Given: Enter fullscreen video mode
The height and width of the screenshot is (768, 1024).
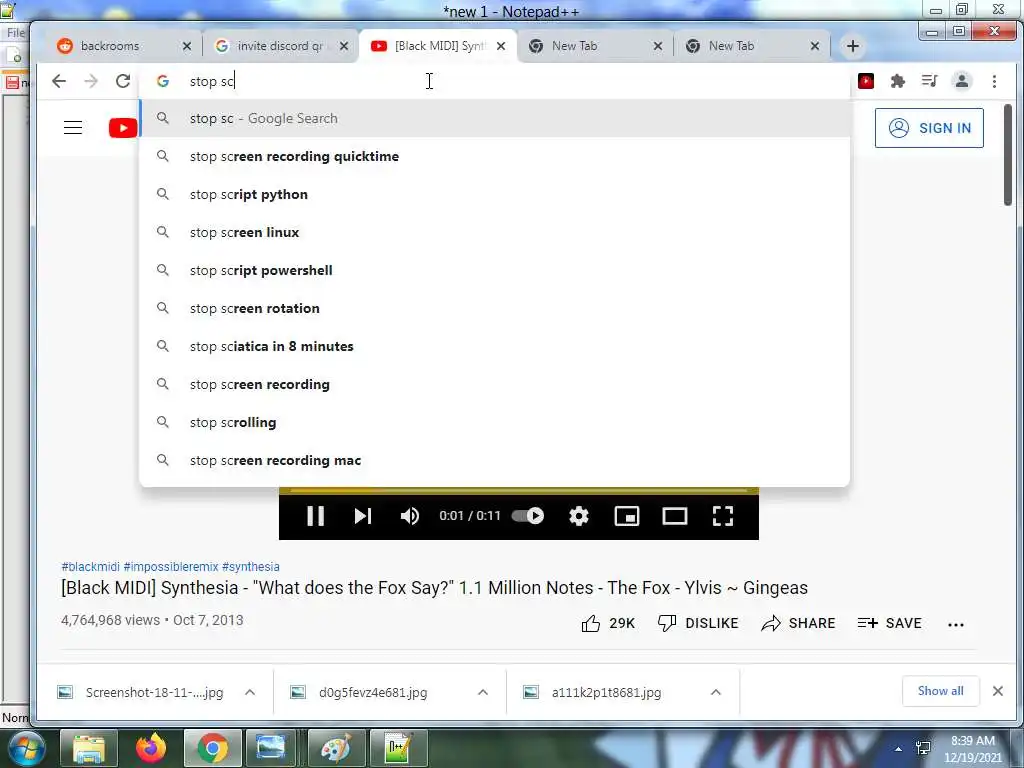Looking at the screenshot, I should pos(723,516).
